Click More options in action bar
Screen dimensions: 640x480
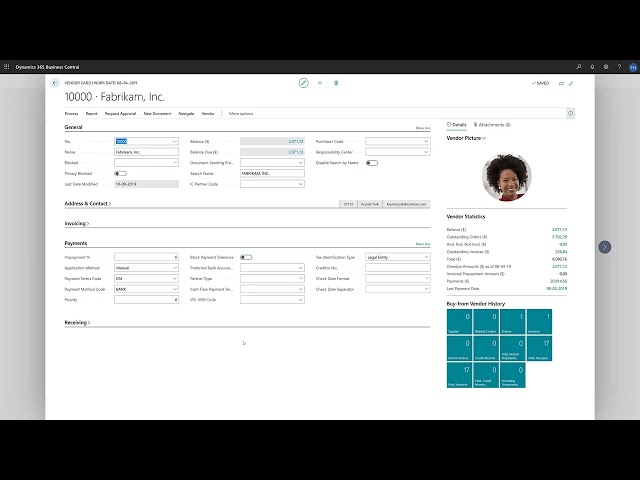241,114
